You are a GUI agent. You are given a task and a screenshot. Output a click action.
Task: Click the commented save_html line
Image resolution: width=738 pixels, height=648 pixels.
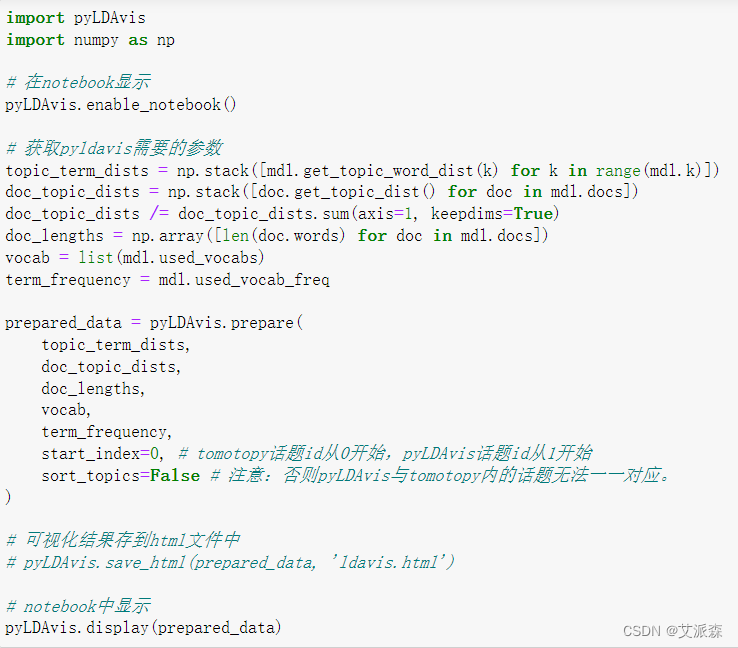click(230, 562)
